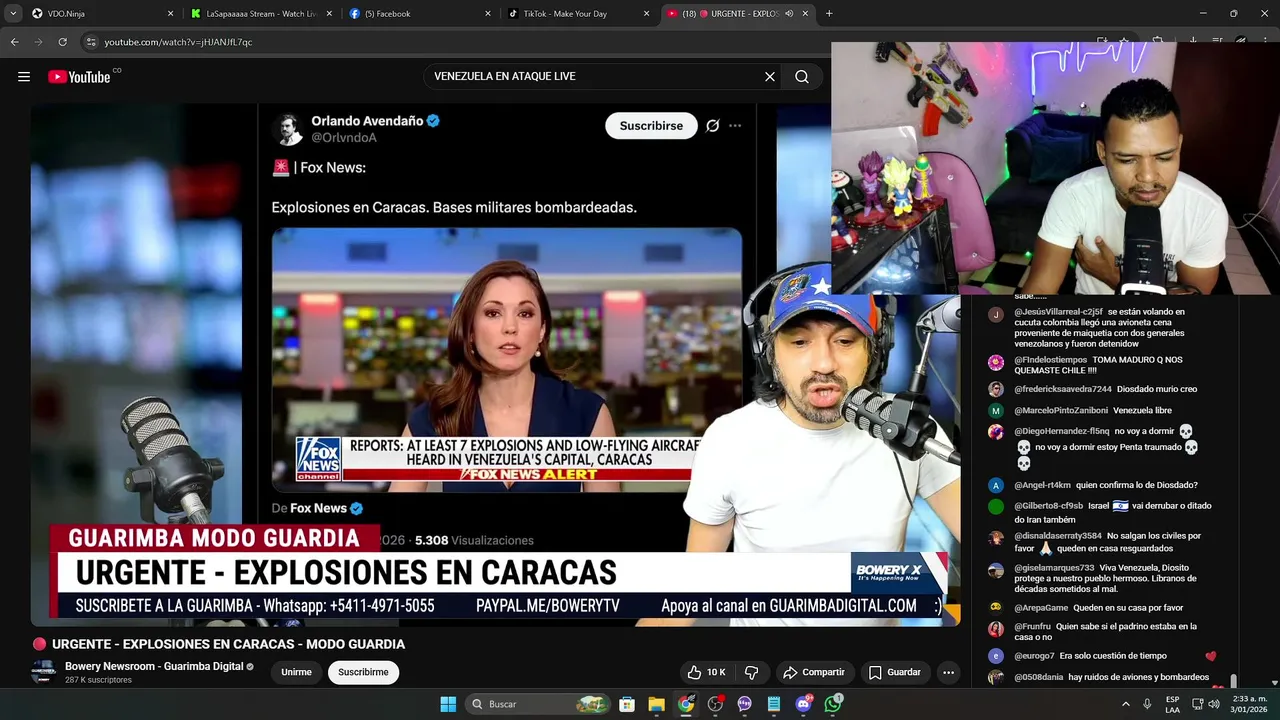
Task: Save the video with Guardar
Action: 894,672
